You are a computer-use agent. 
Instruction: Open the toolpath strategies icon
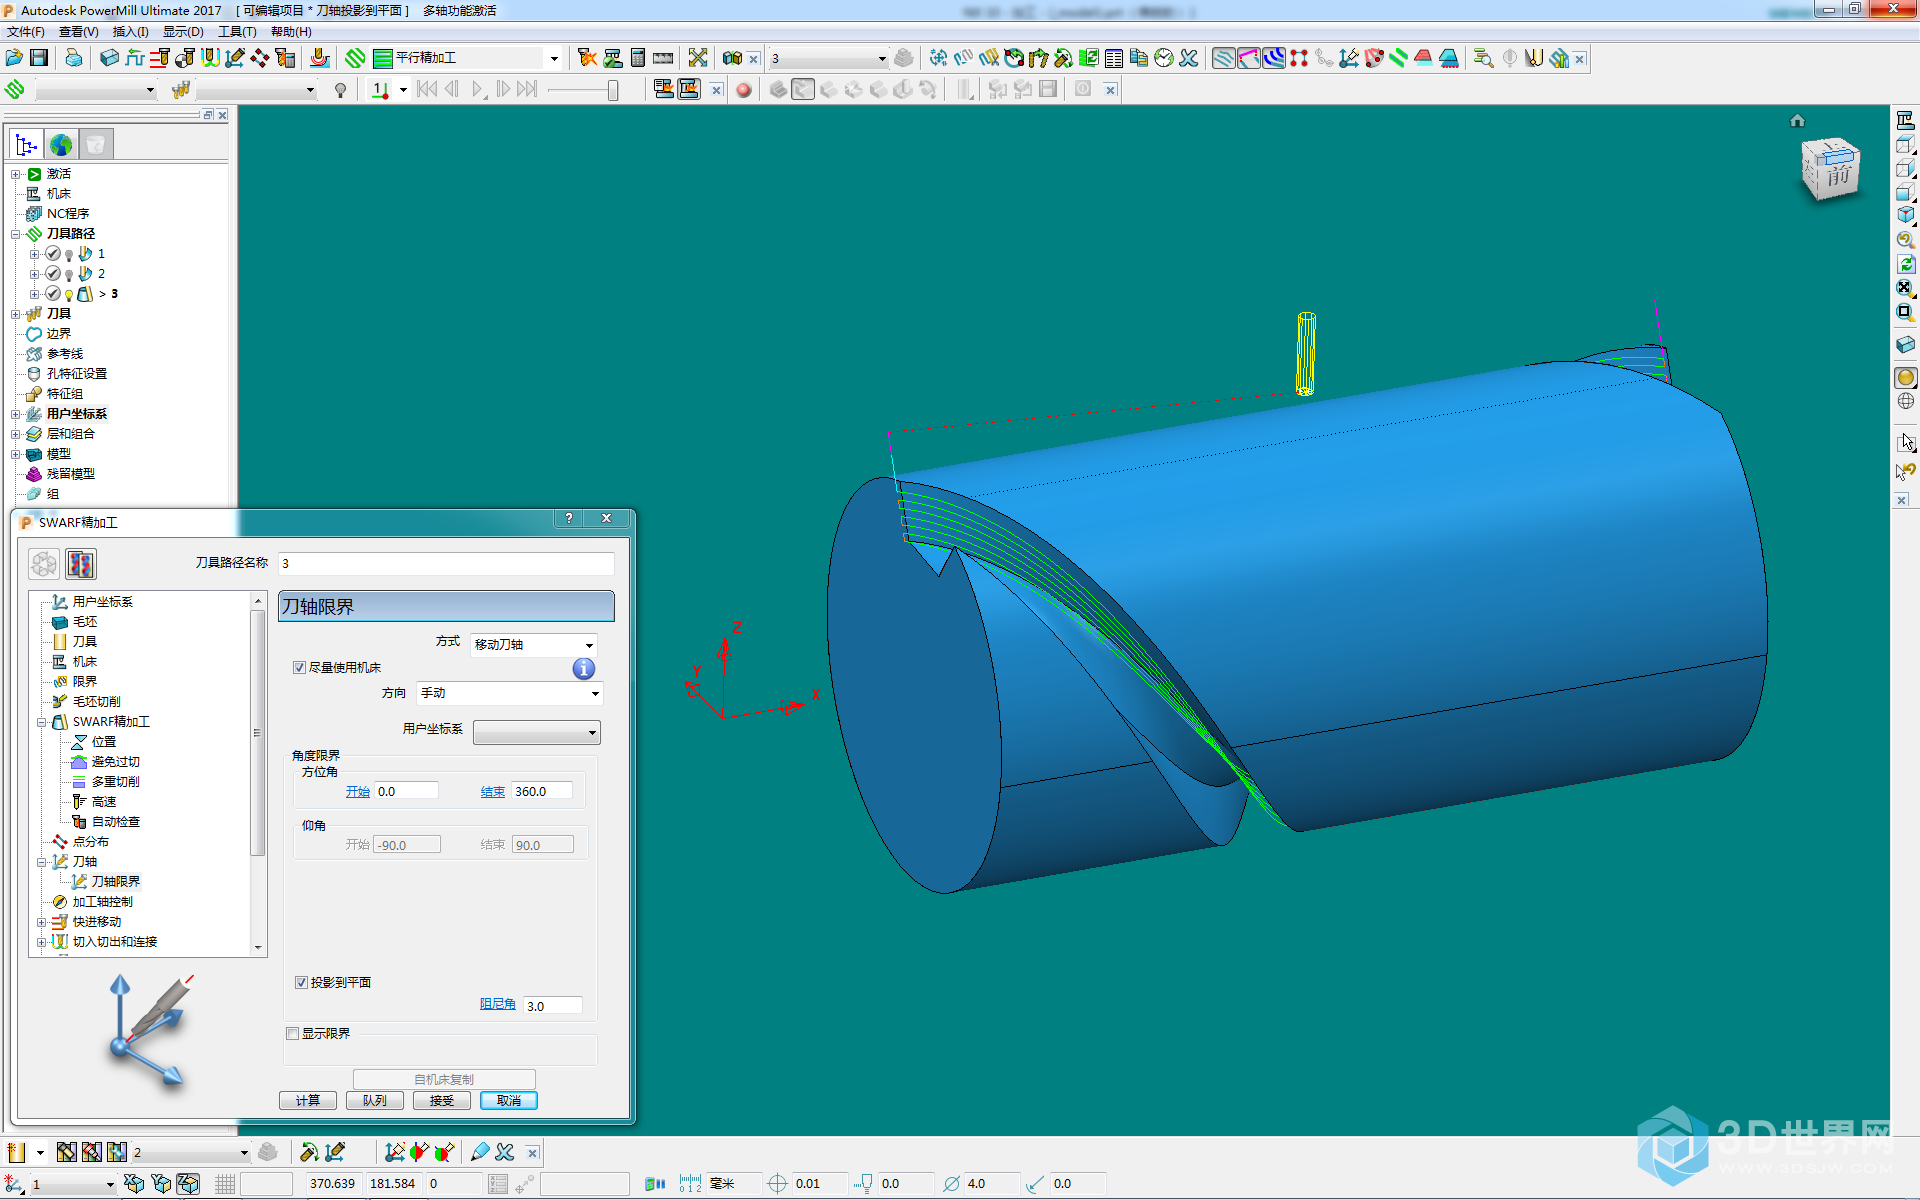pos(355,58)
